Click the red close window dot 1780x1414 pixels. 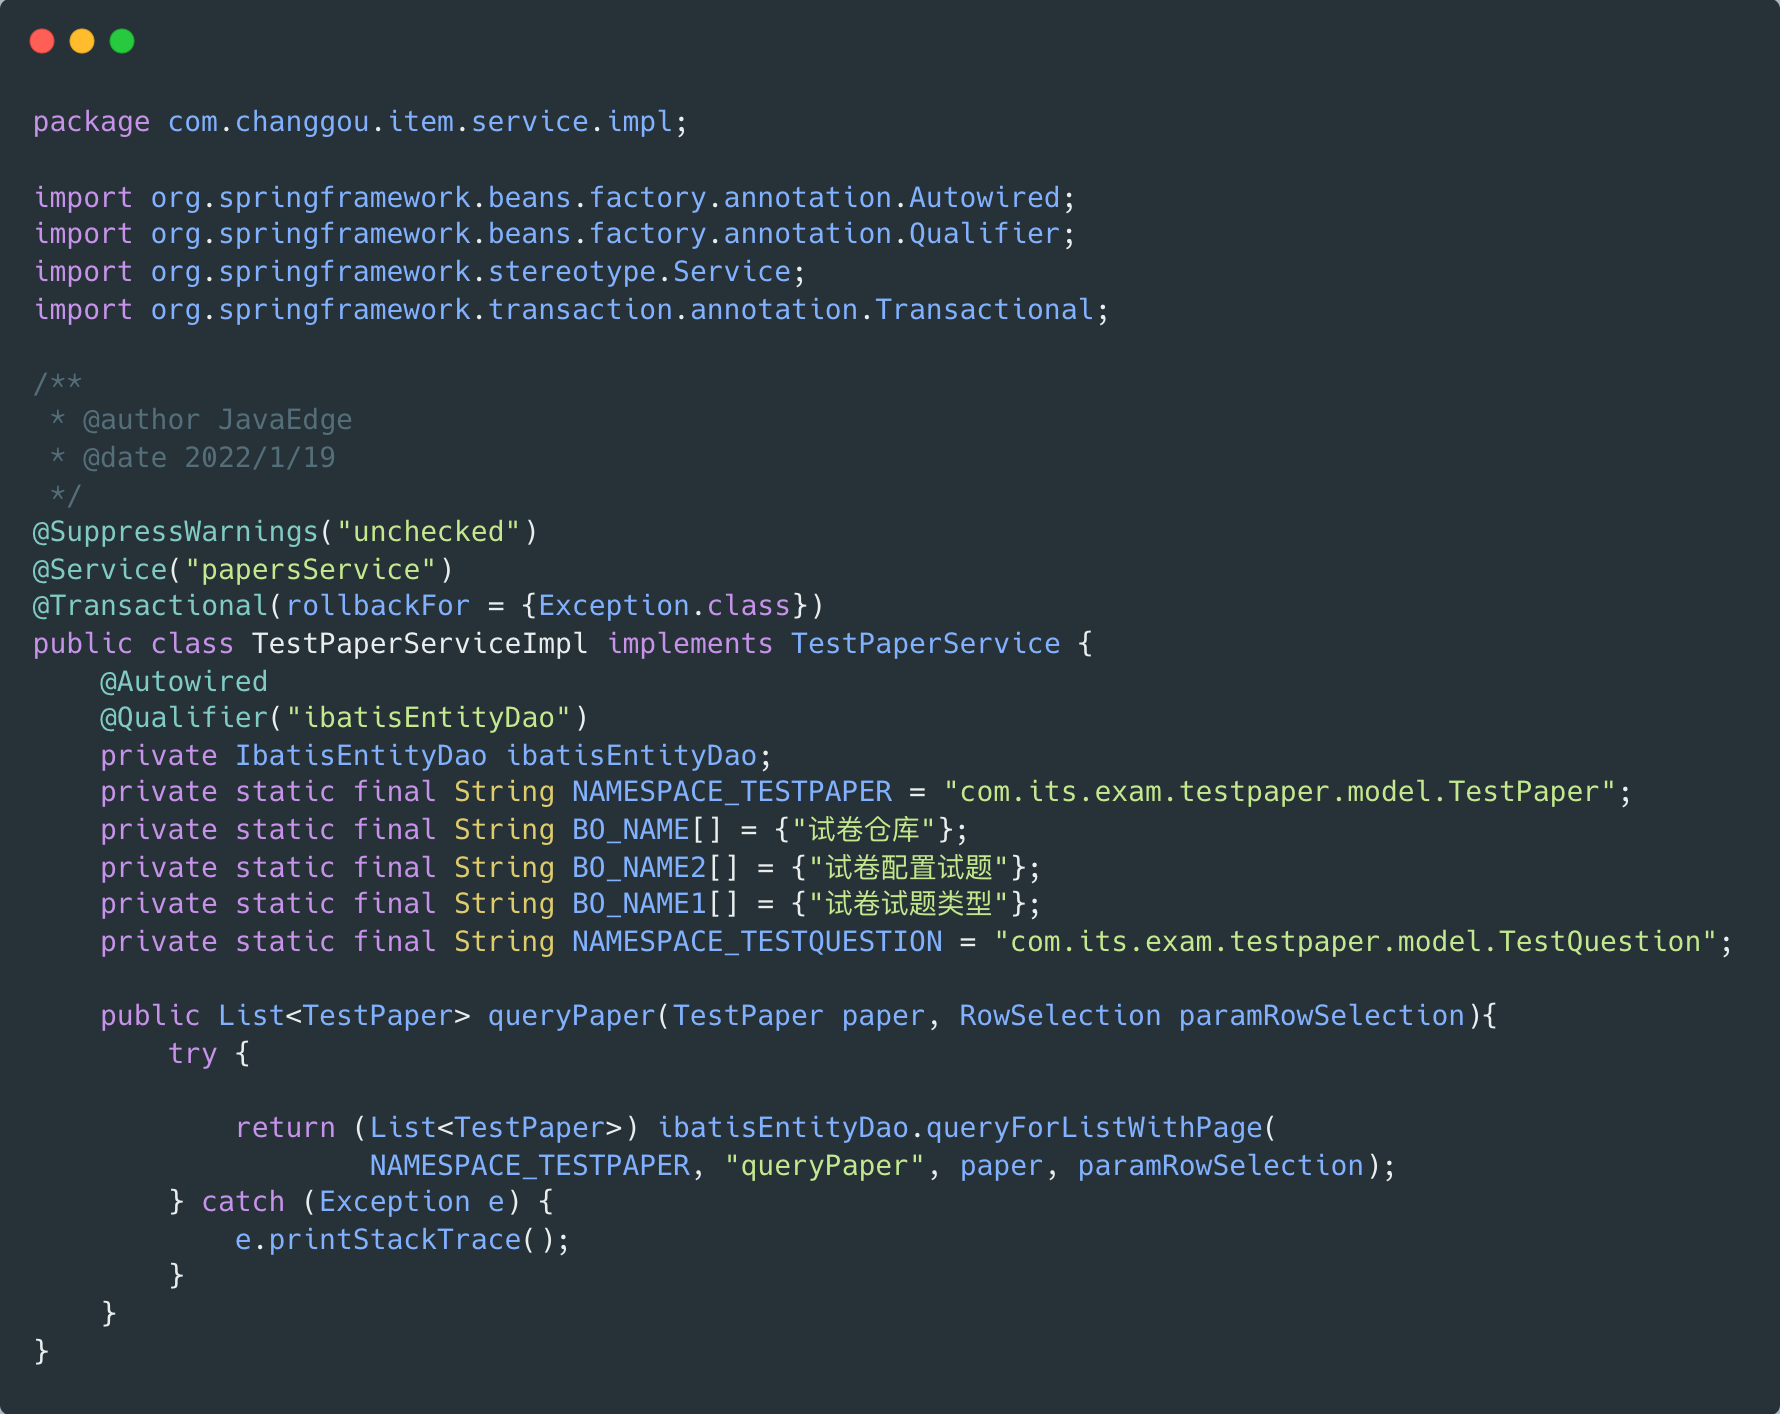pos(42,41)
